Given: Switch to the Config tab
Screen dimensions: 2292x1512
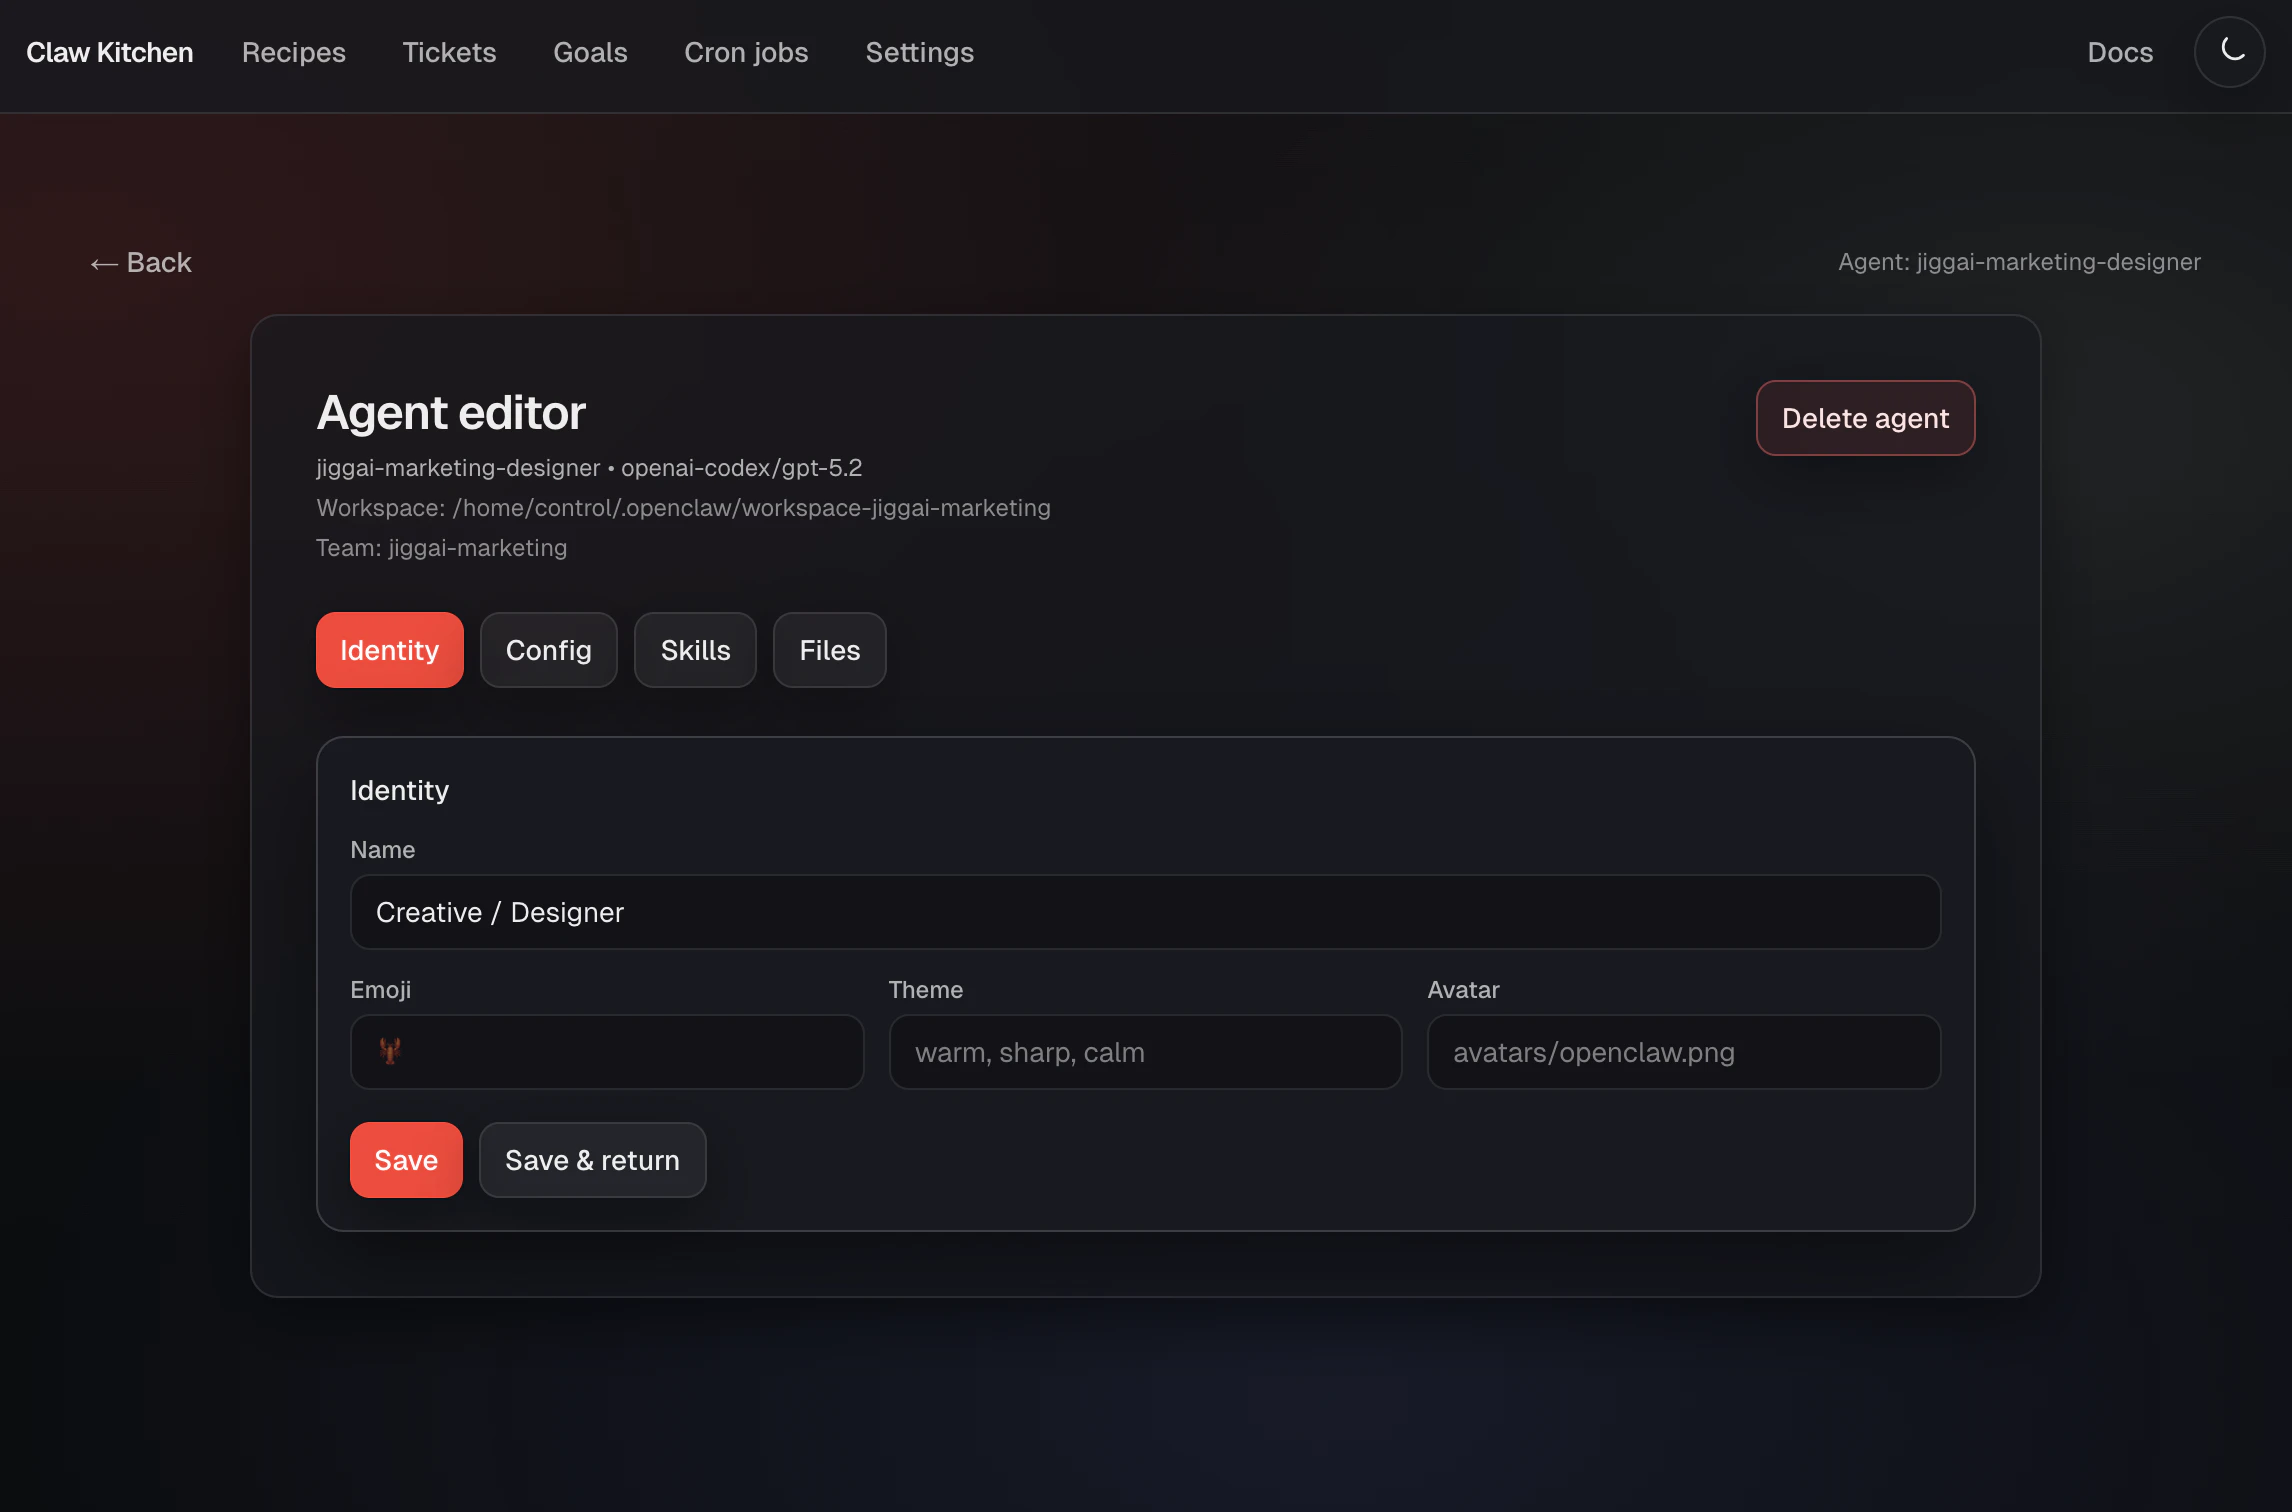Looking at the screenshot, I should click(548, 650).
